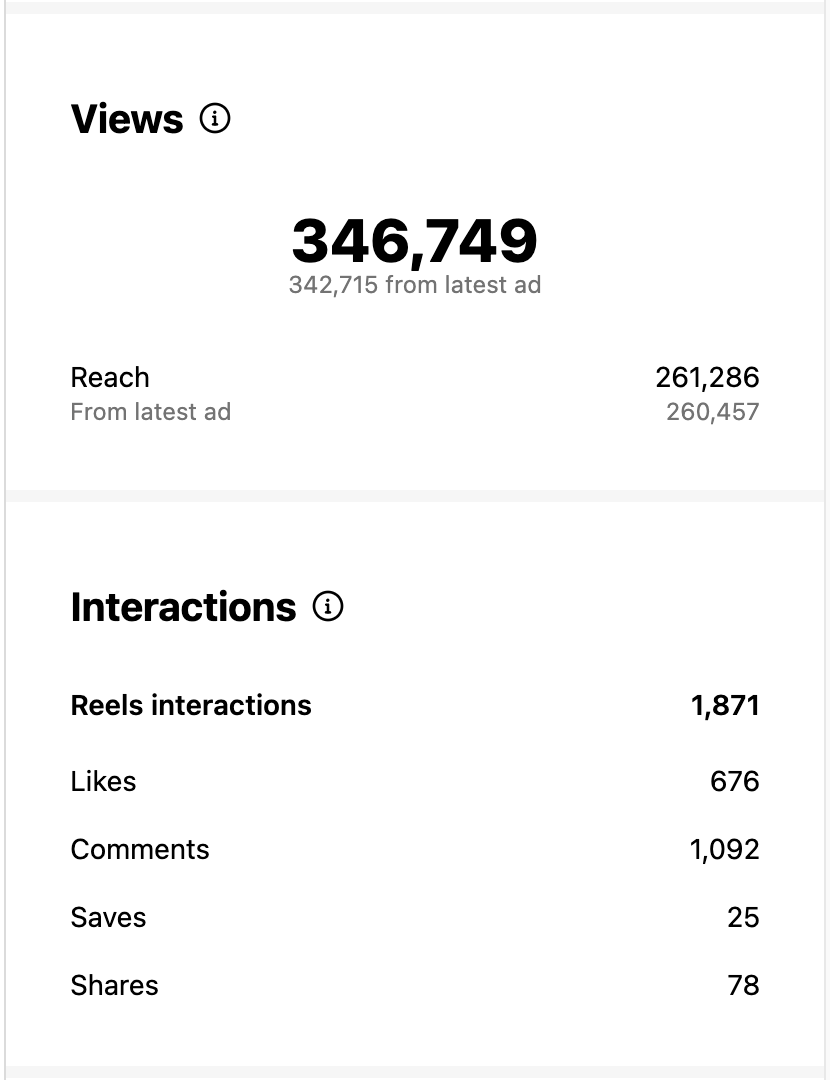
Task: Click the Comments count 1,092
Action: click(x=724, y=849)
